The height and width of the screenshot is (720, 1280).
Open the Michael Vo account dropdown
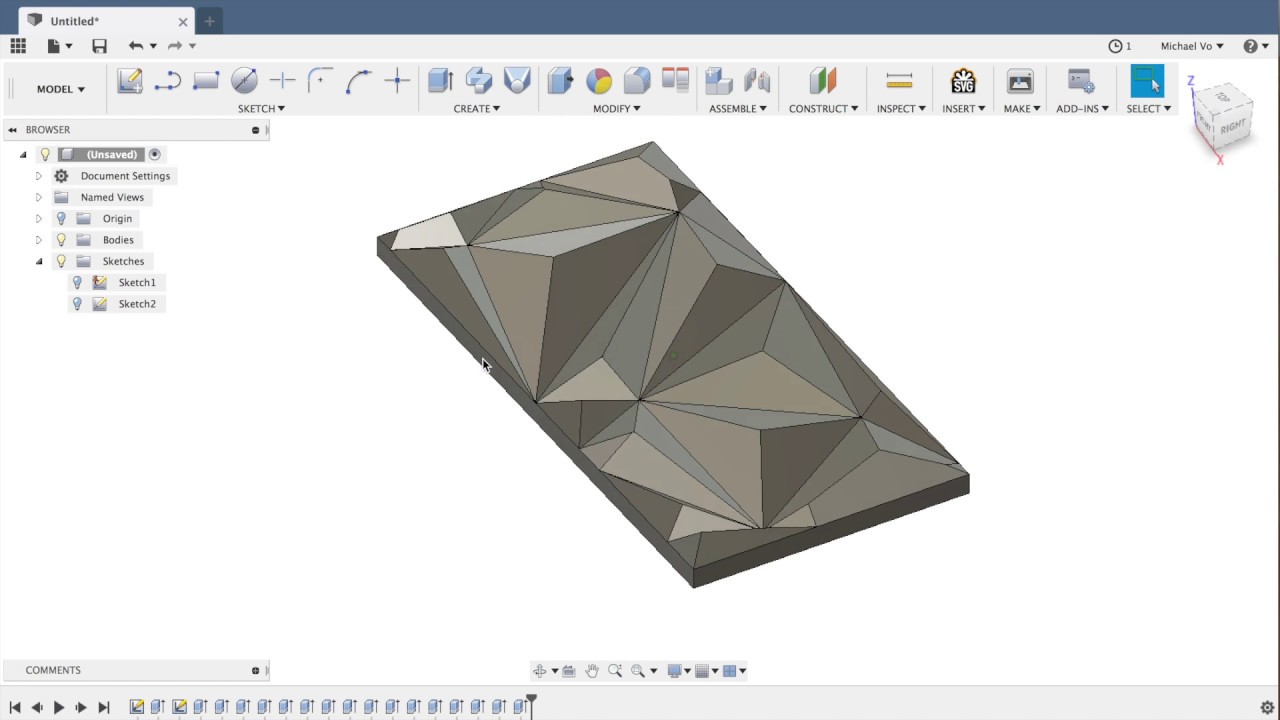click(x=1192, y=46)
